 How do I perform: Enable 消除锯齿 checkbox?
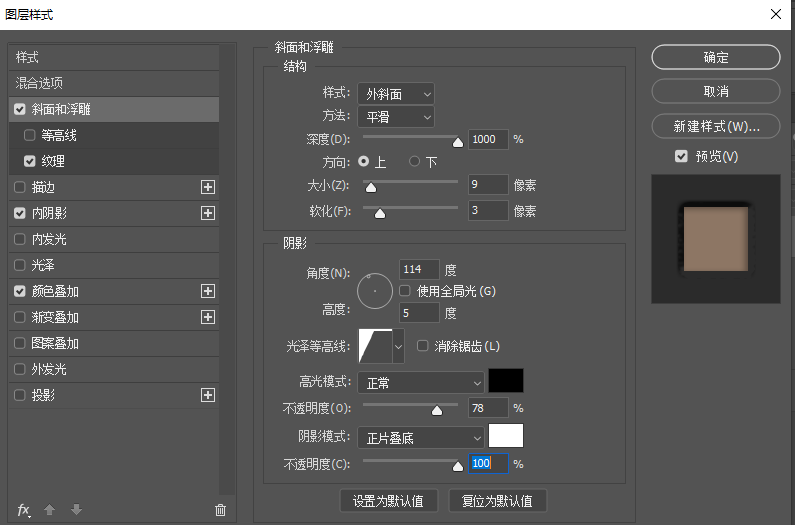pos(422,346)
